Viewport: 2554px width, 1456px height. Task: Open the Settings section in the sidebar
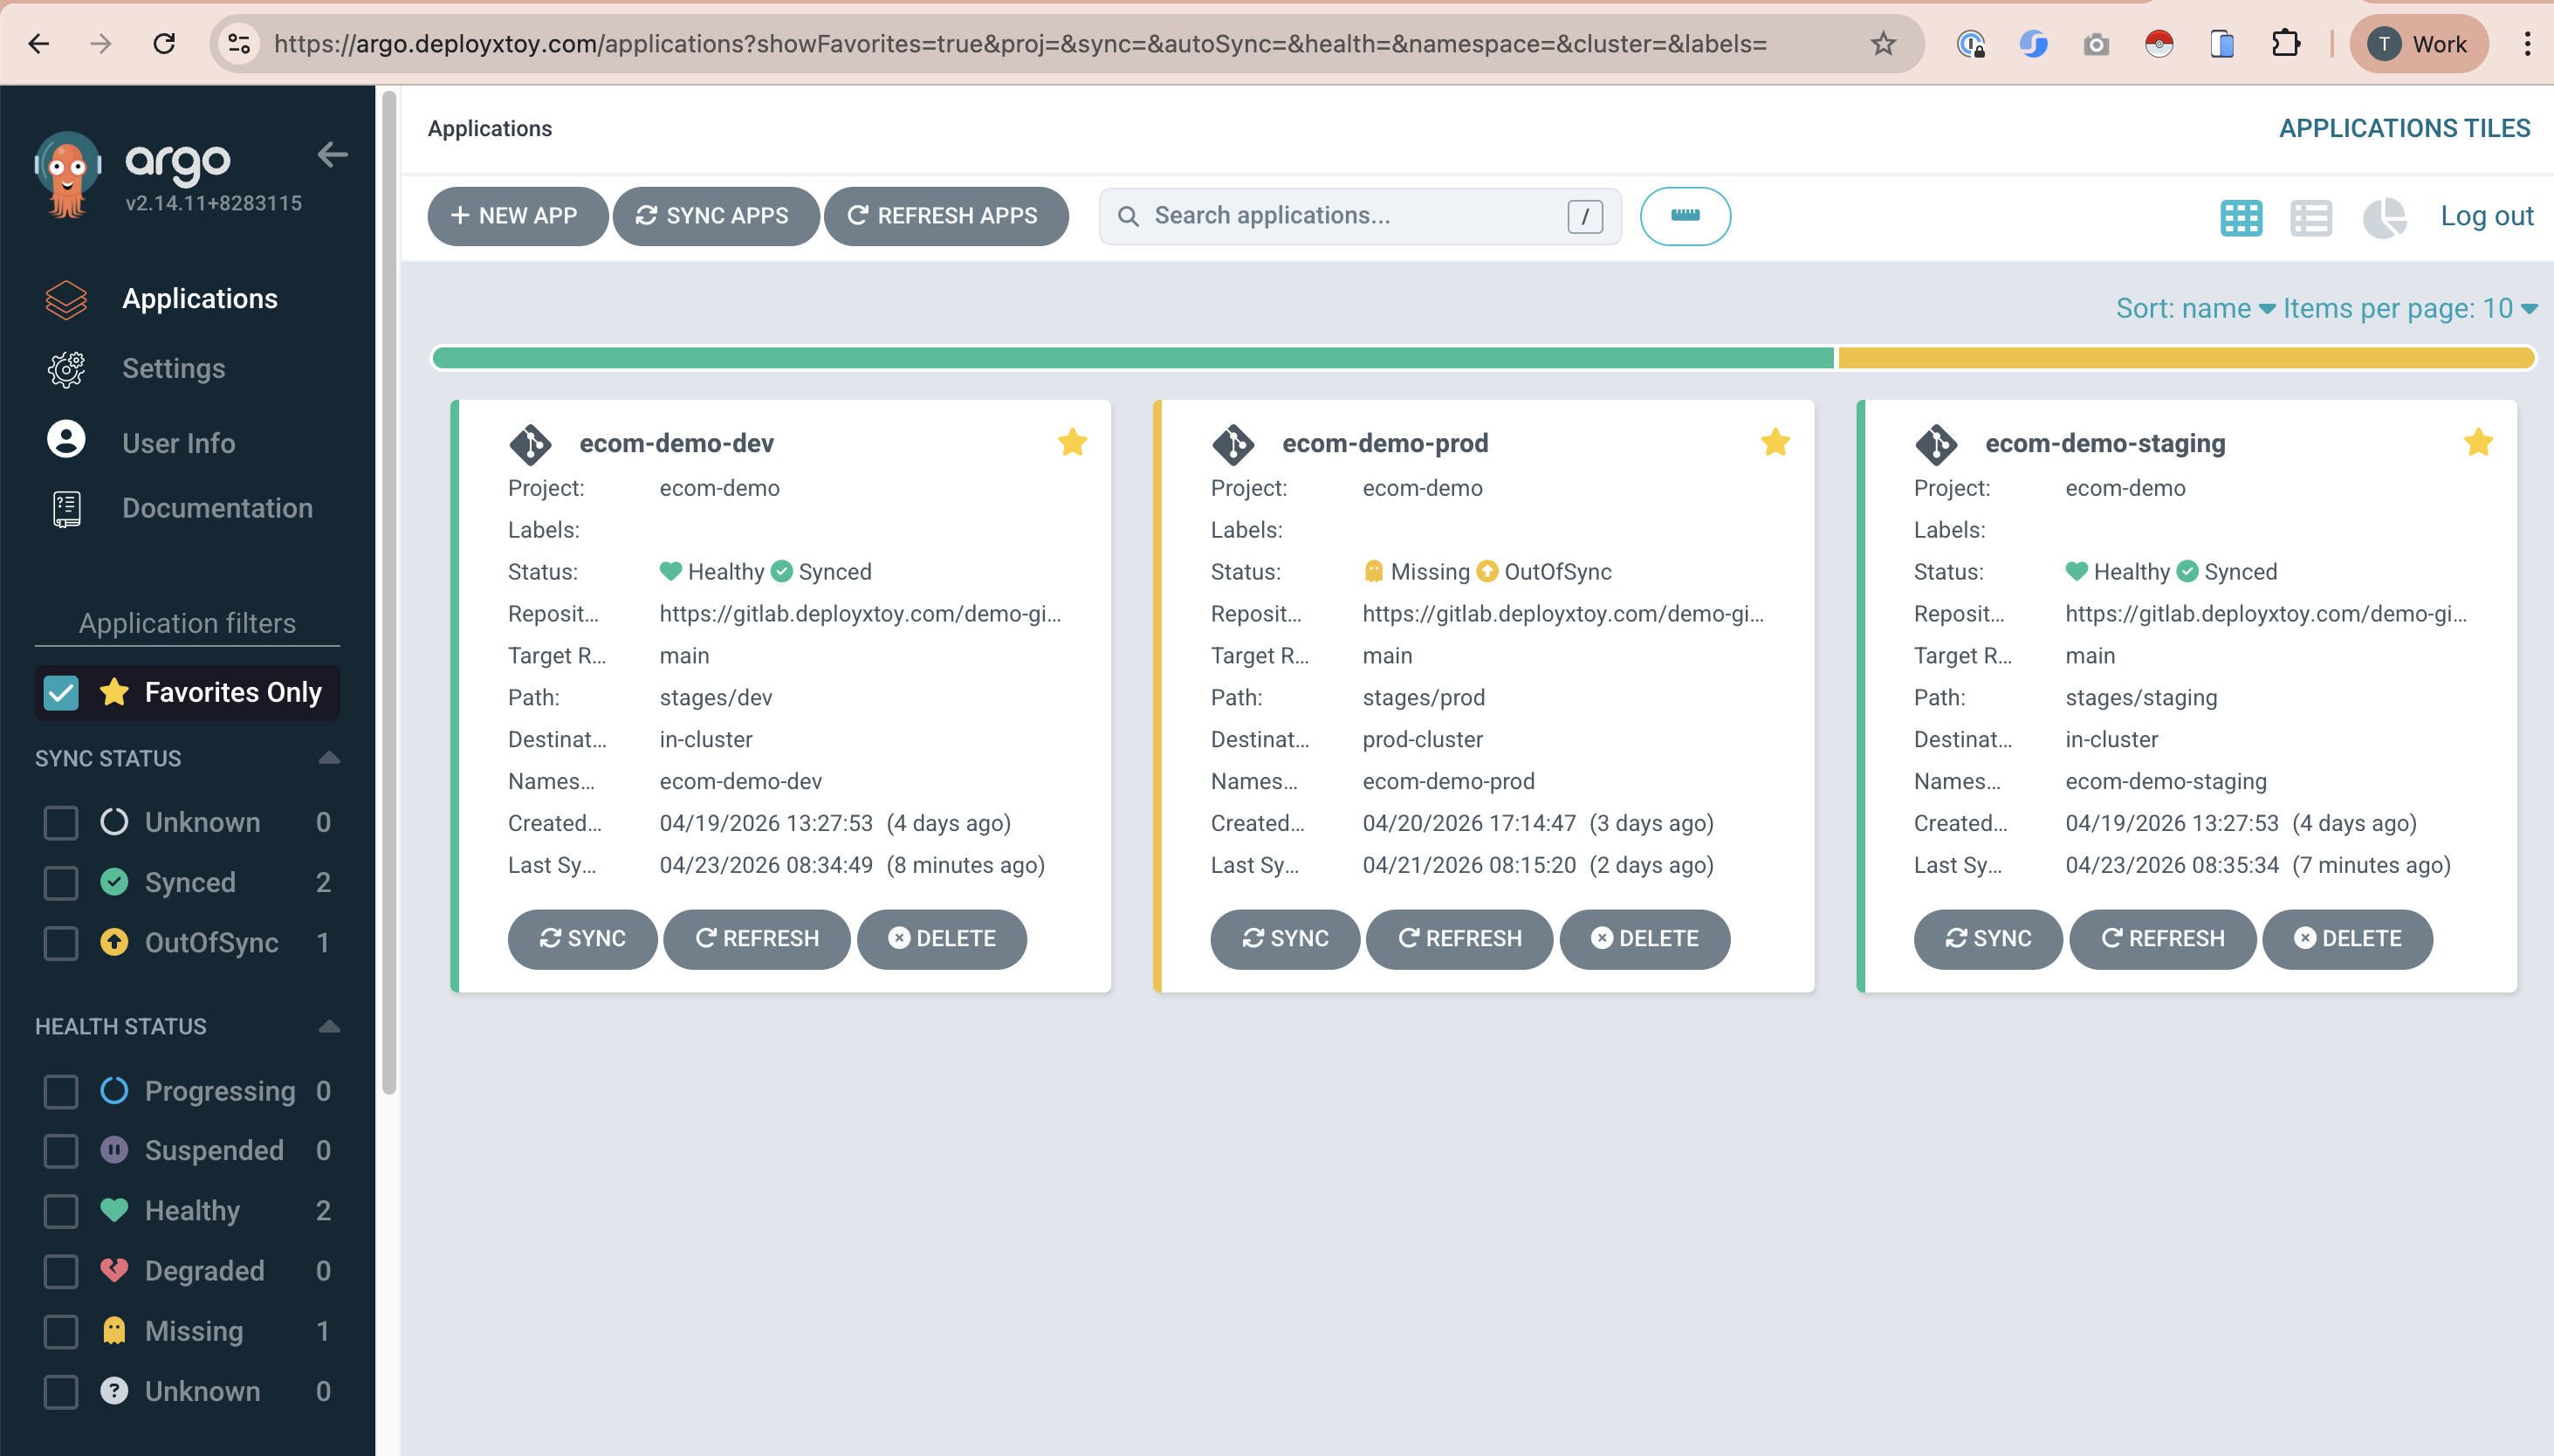173,368
